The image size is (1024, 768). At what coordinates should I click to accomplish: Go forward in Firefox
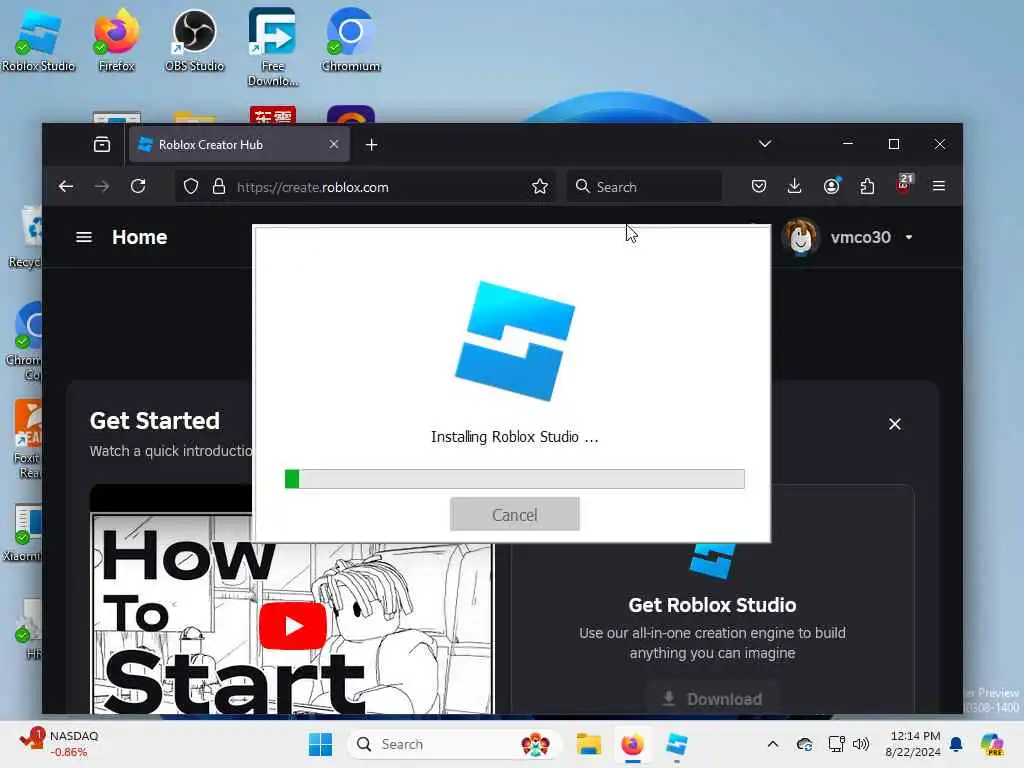(x=102, y=187)
